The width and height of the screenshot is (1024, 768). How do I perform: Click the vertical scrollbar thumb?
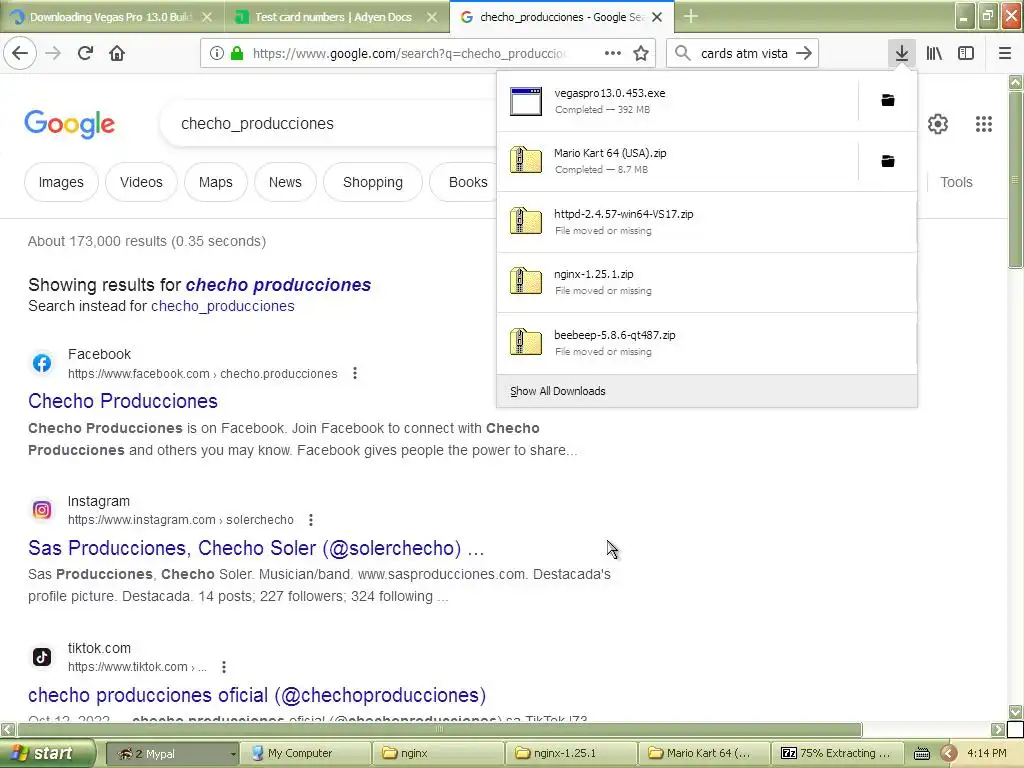coord(1015,180)
